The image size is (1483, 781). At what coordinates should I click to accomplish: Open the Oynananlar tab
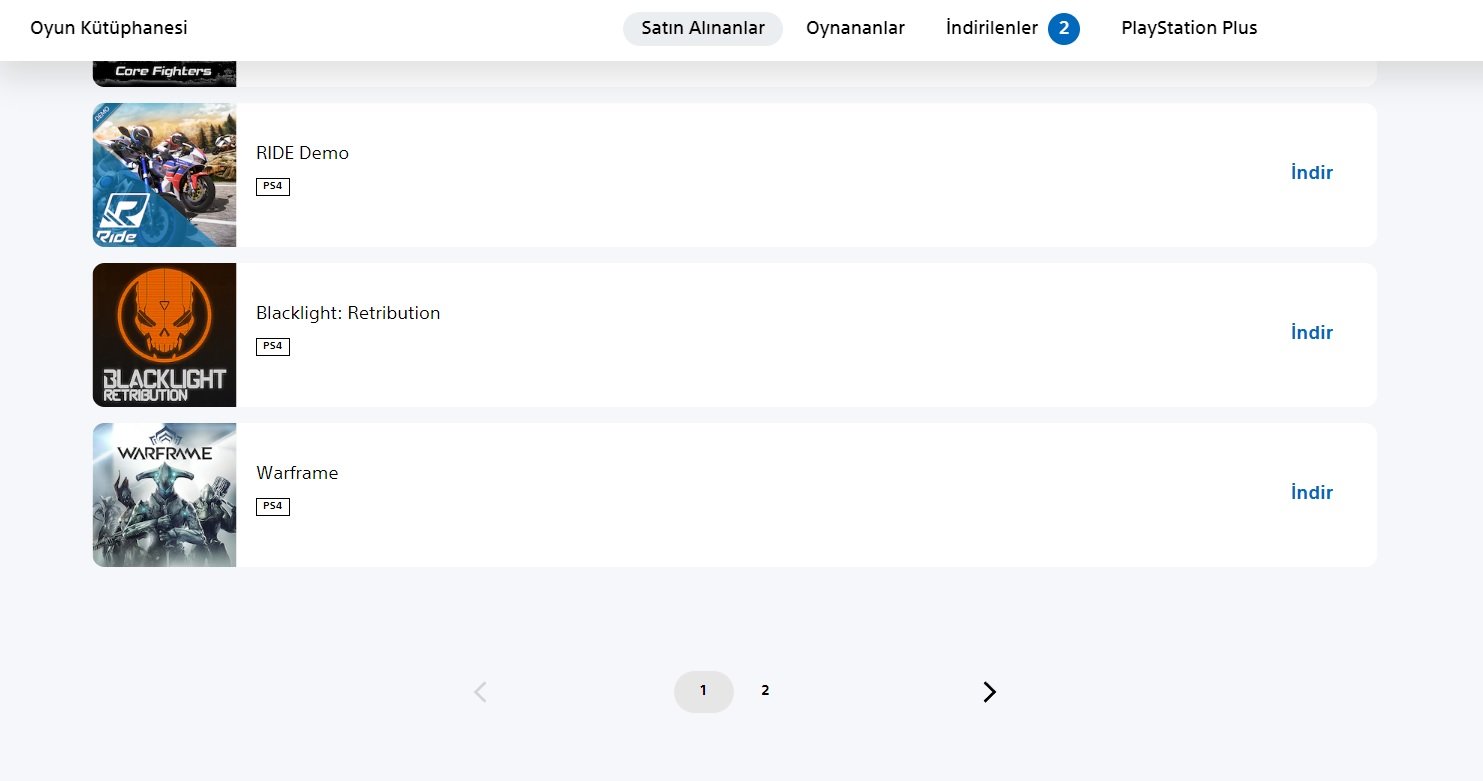pos(855,29)
